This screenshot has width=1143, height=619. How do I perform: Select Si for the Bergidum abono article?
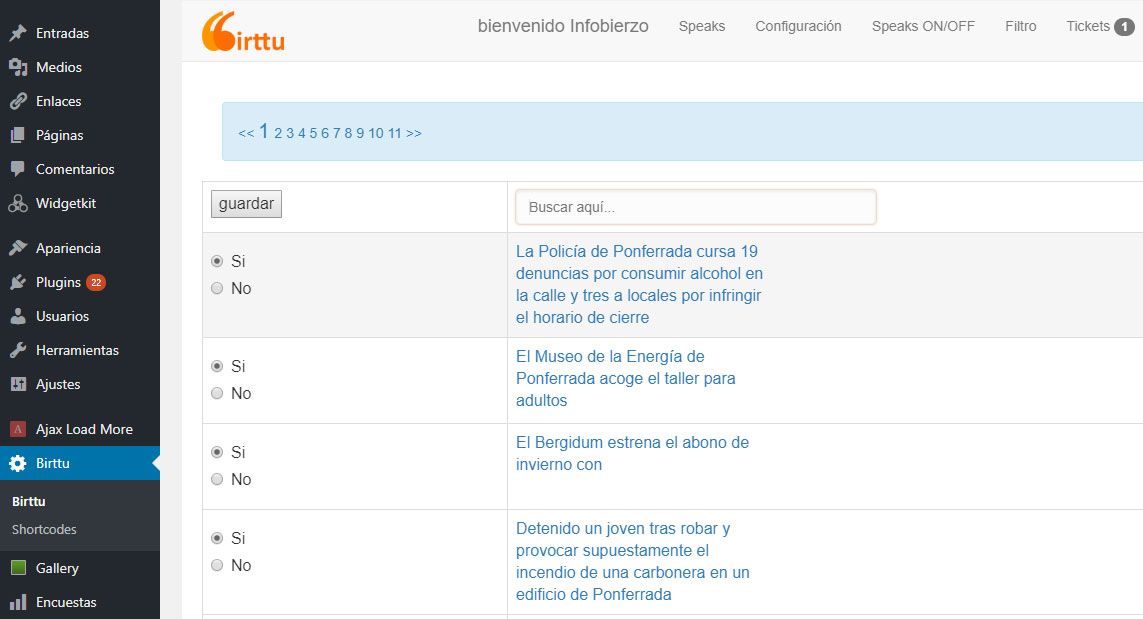(217, 452)
